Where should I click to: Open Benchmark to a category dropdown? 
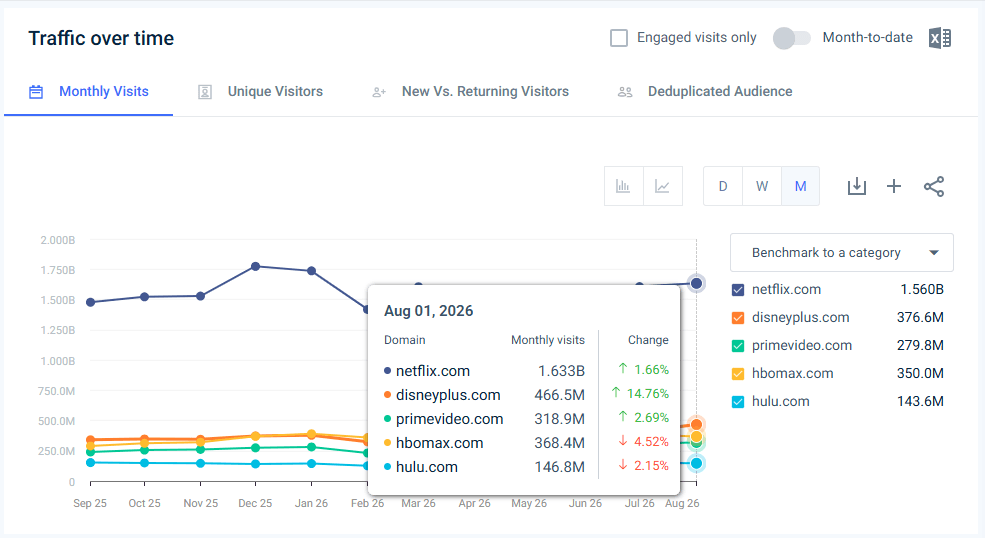tap(842, 253)
